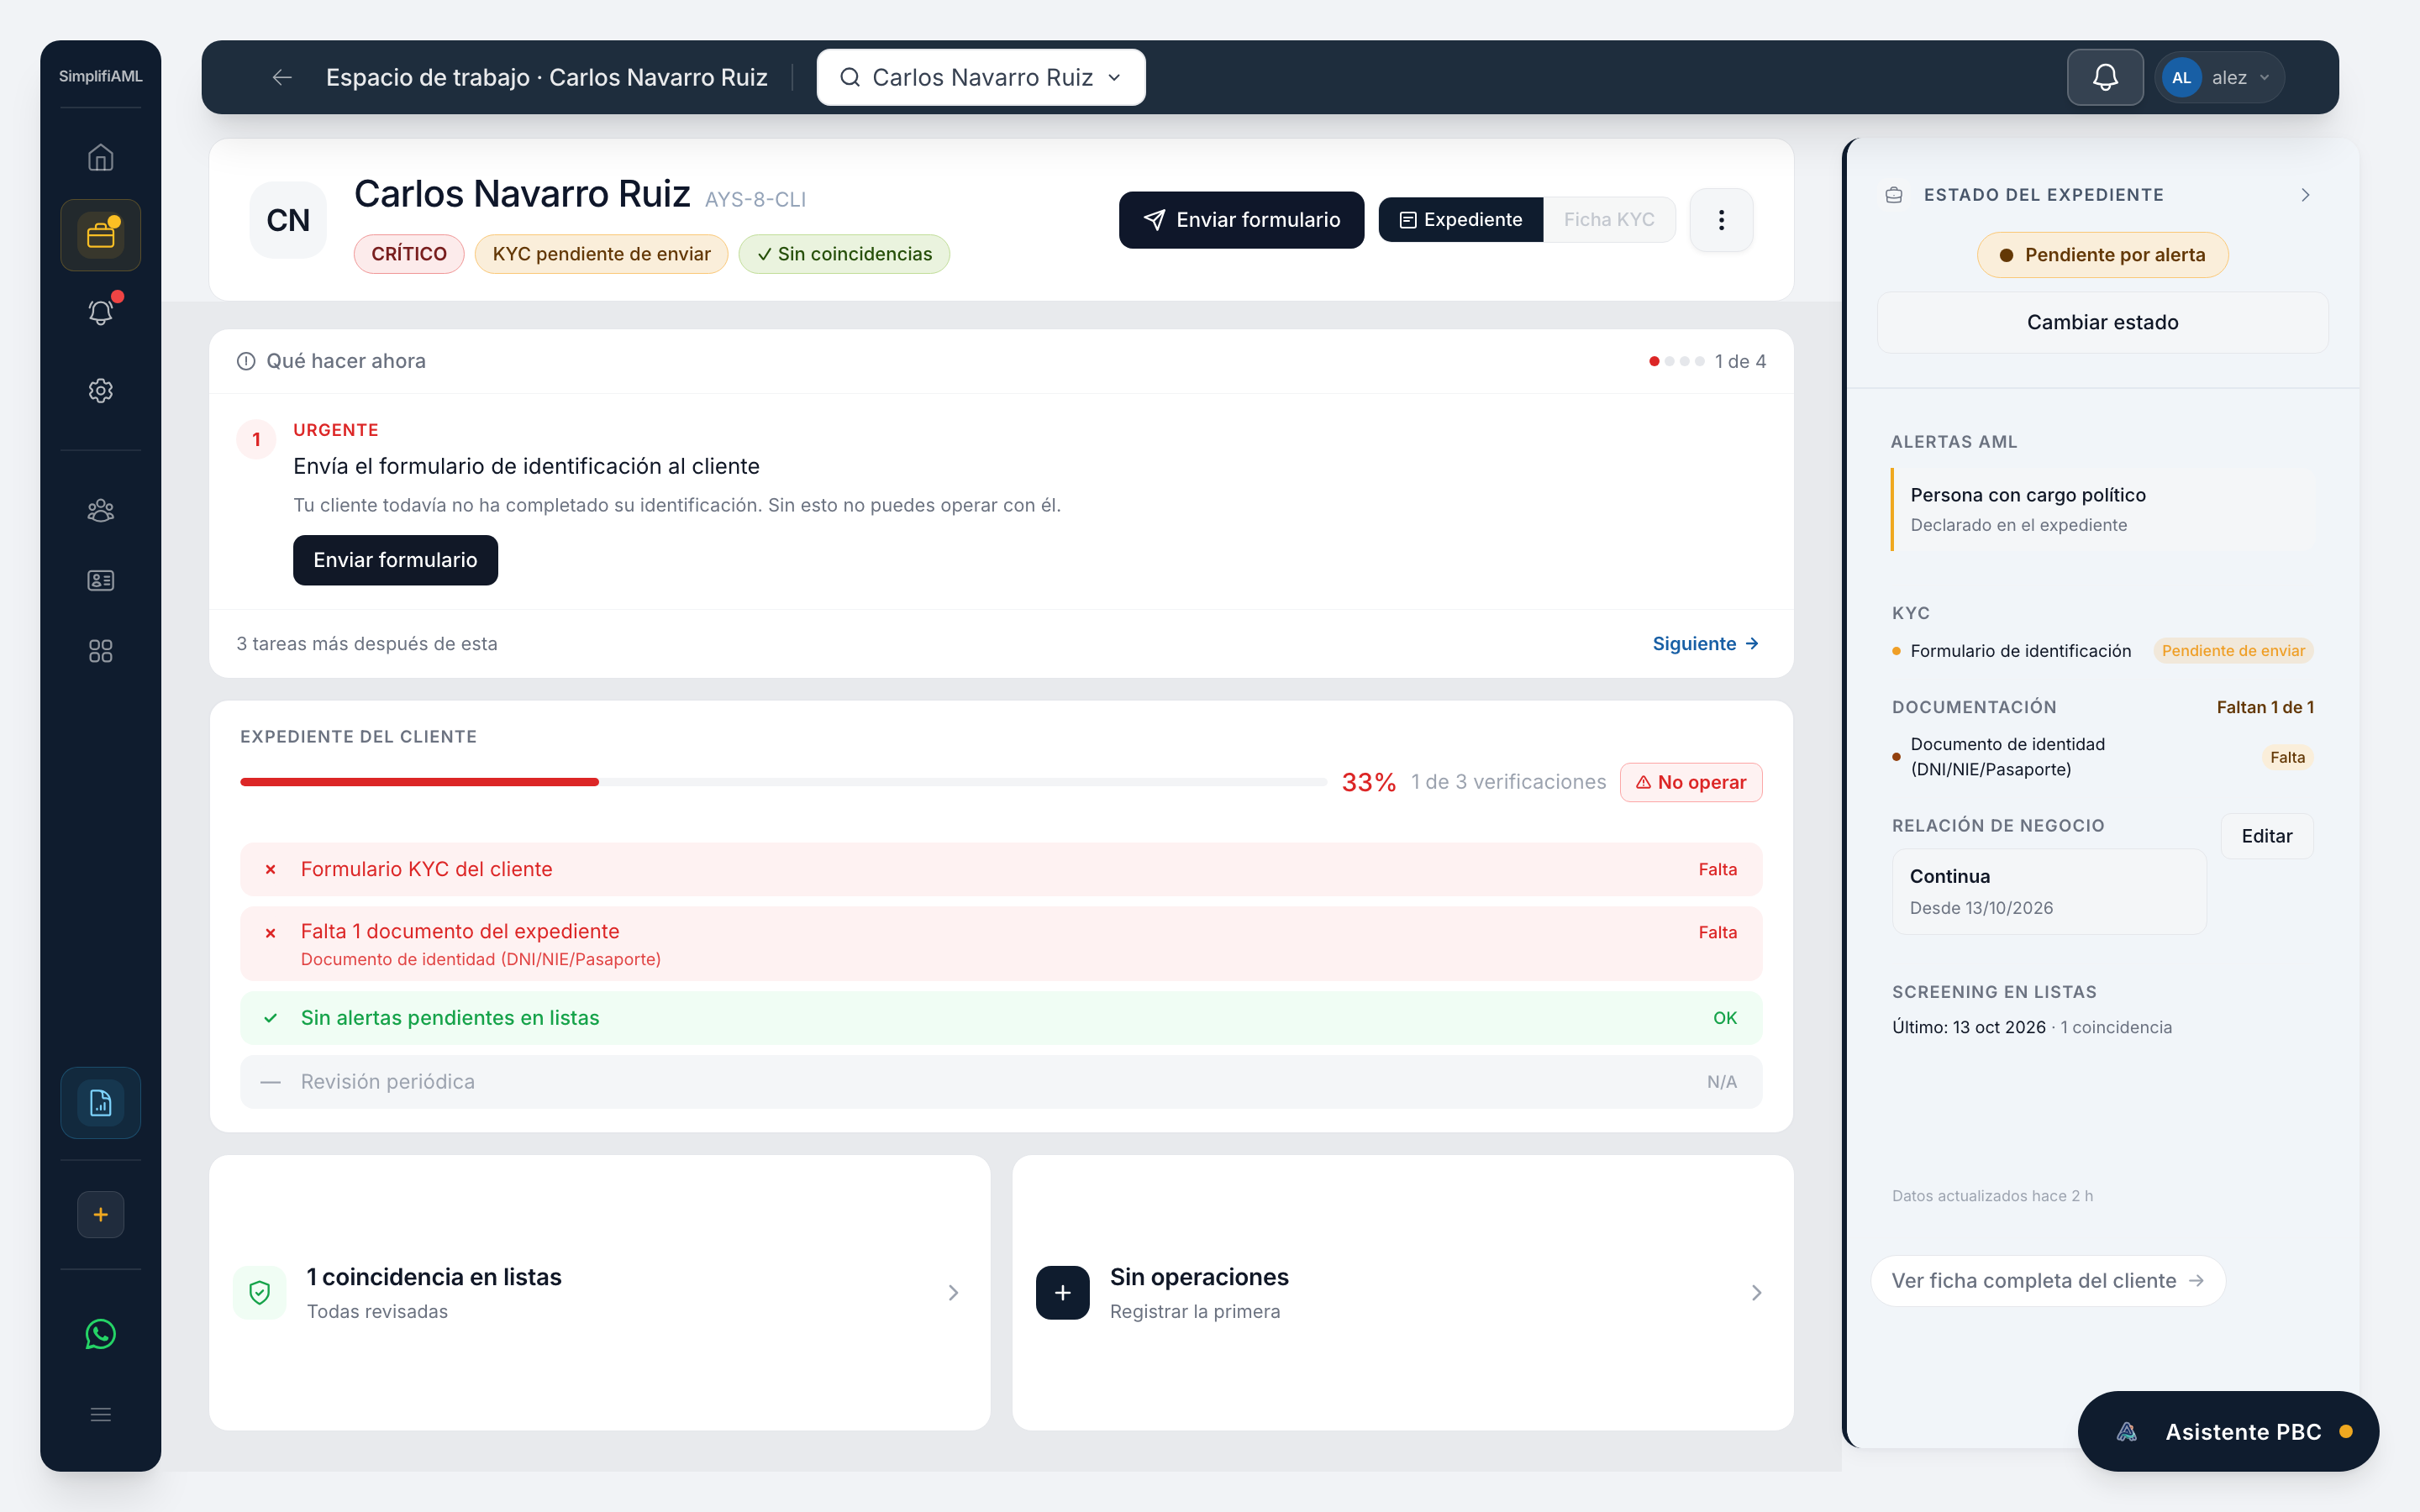Open the Asistente PBC assistant

[x=2228, y=1431]
